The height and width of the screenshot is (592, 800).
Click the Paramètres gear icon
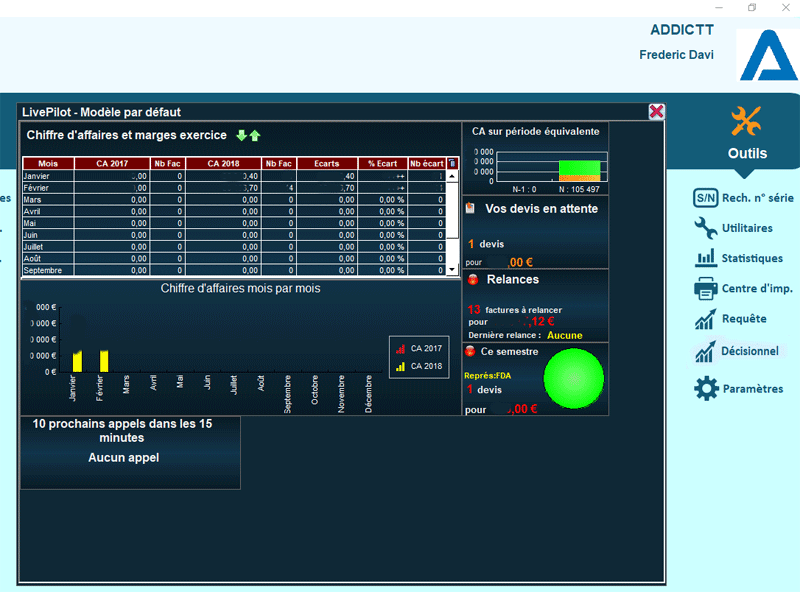[706, 389]
